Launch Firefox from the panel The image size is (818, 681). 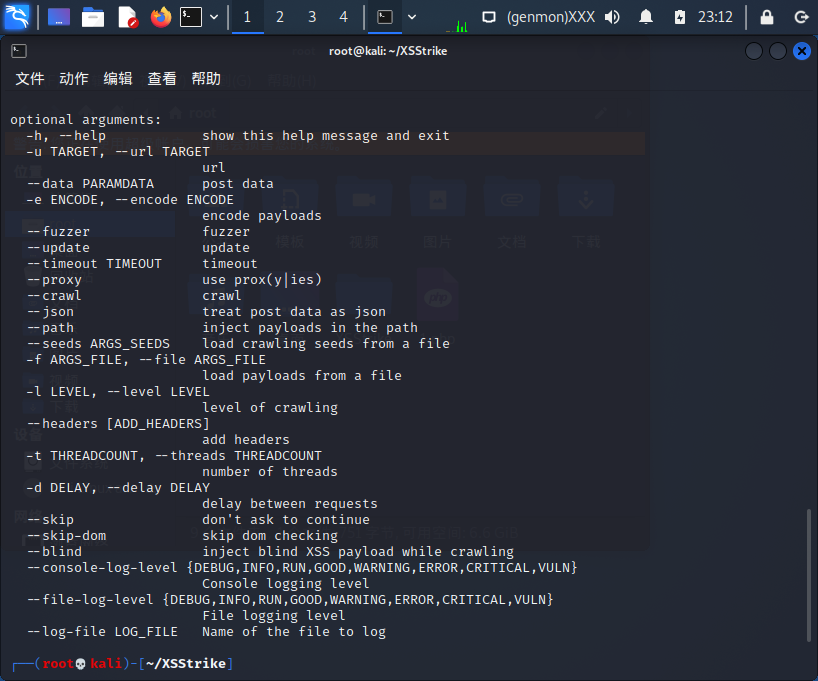pos(161,17)
